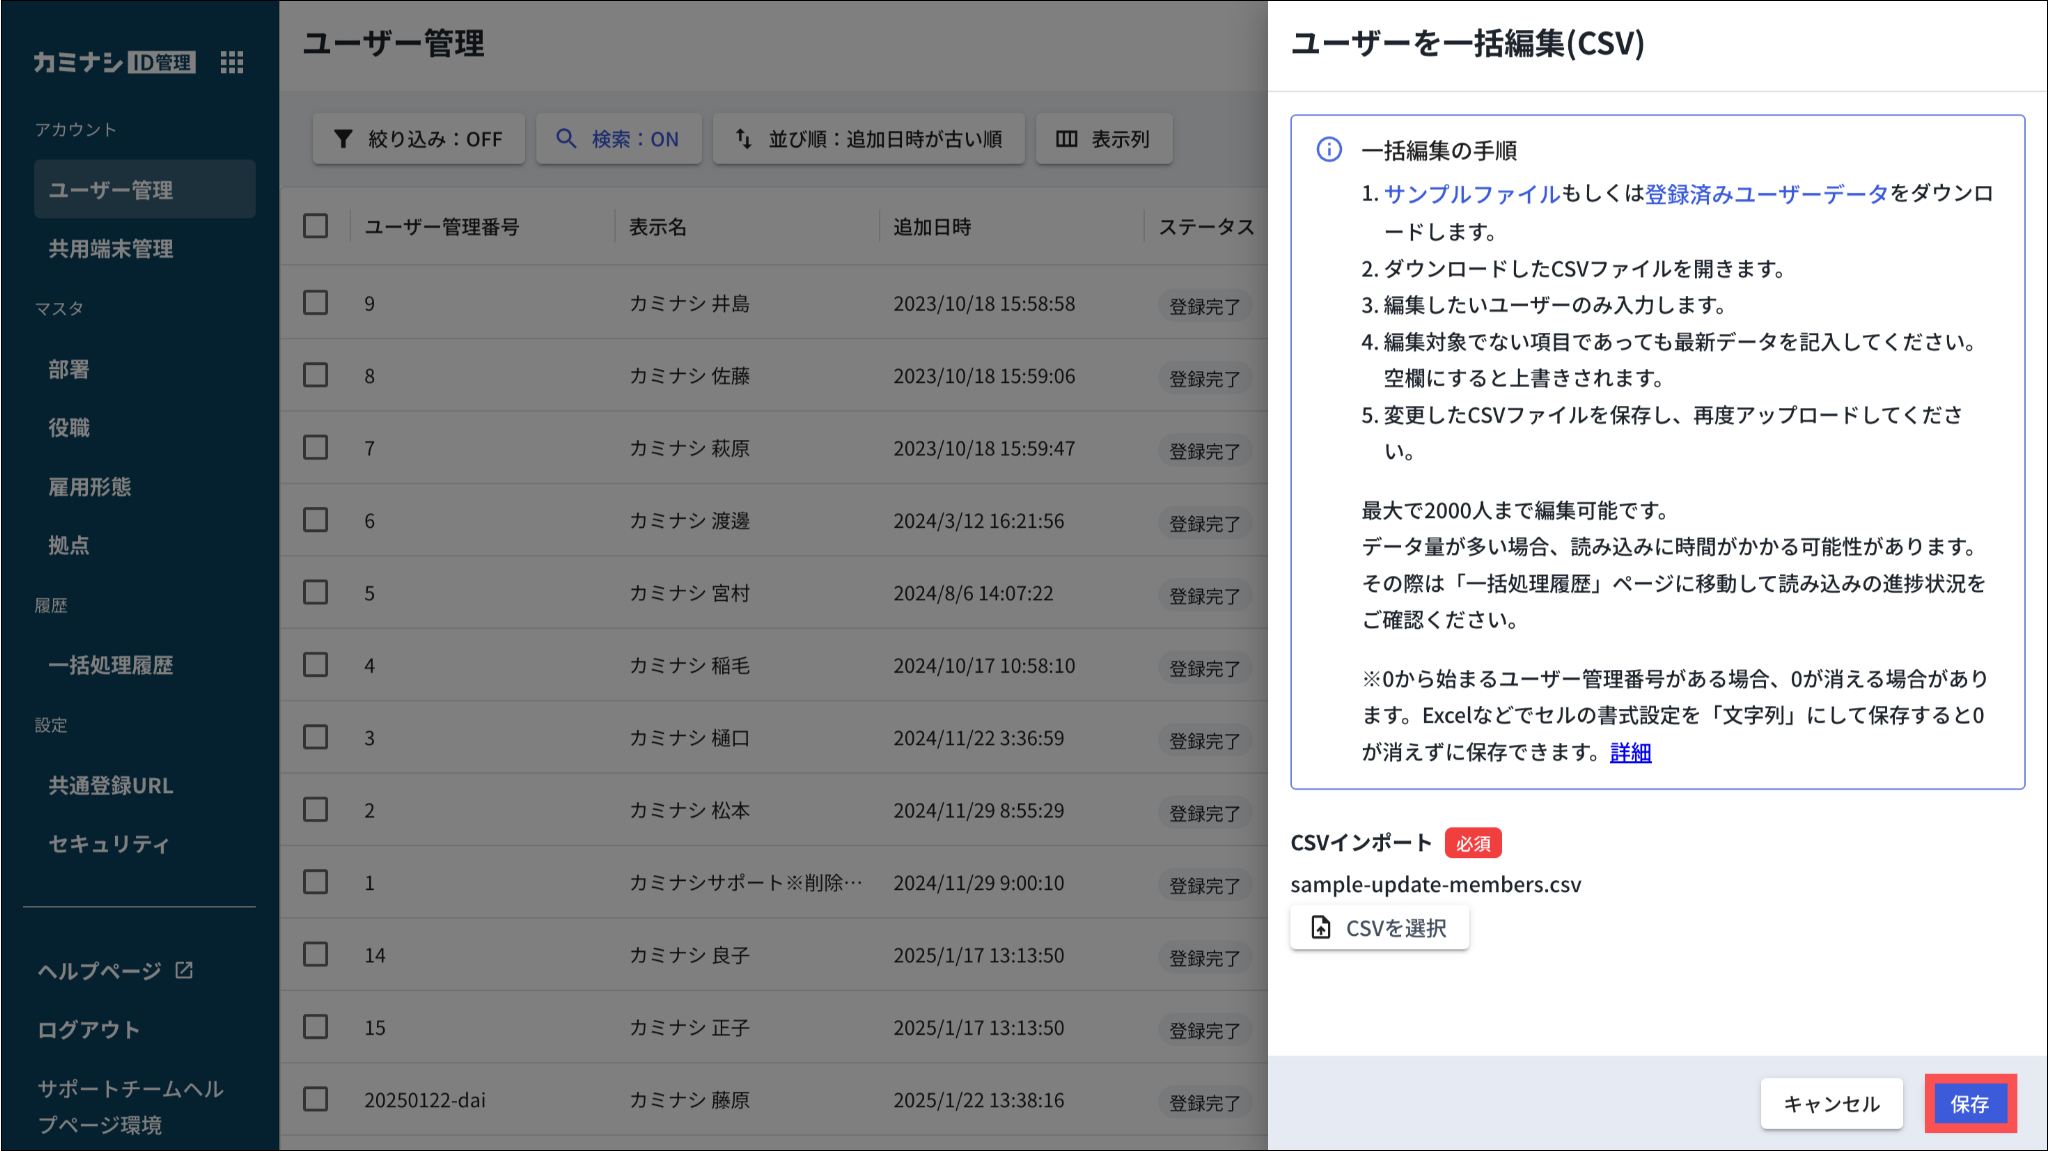Click the sort order arrows icon
The width and height of the screenshot is (2048, 1151).
coord(743,139)
